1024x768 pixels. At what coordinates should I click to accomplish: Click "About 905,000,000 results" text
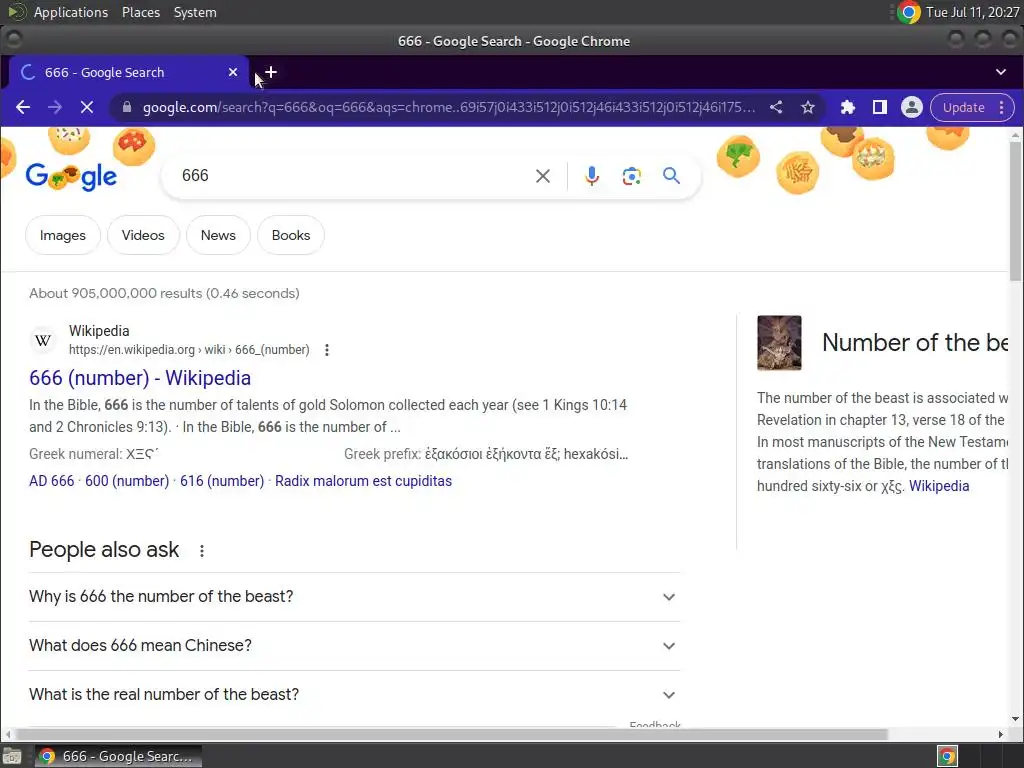pyautogui.click(x=164, y=293)
